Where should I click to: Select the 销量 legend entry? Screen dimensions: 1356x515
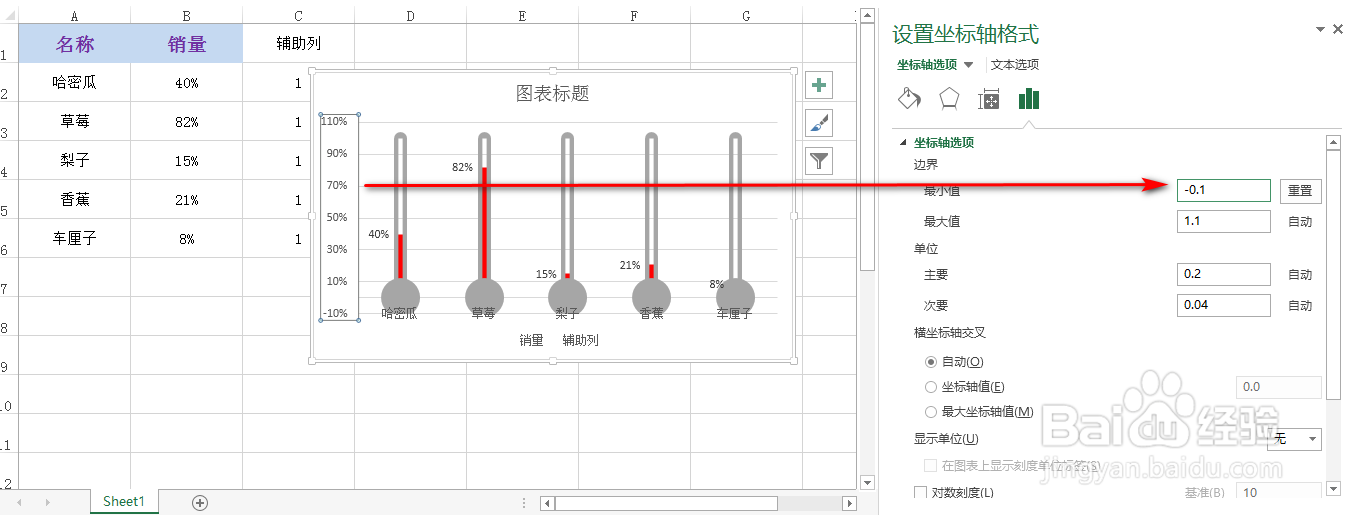pos(531,340)
